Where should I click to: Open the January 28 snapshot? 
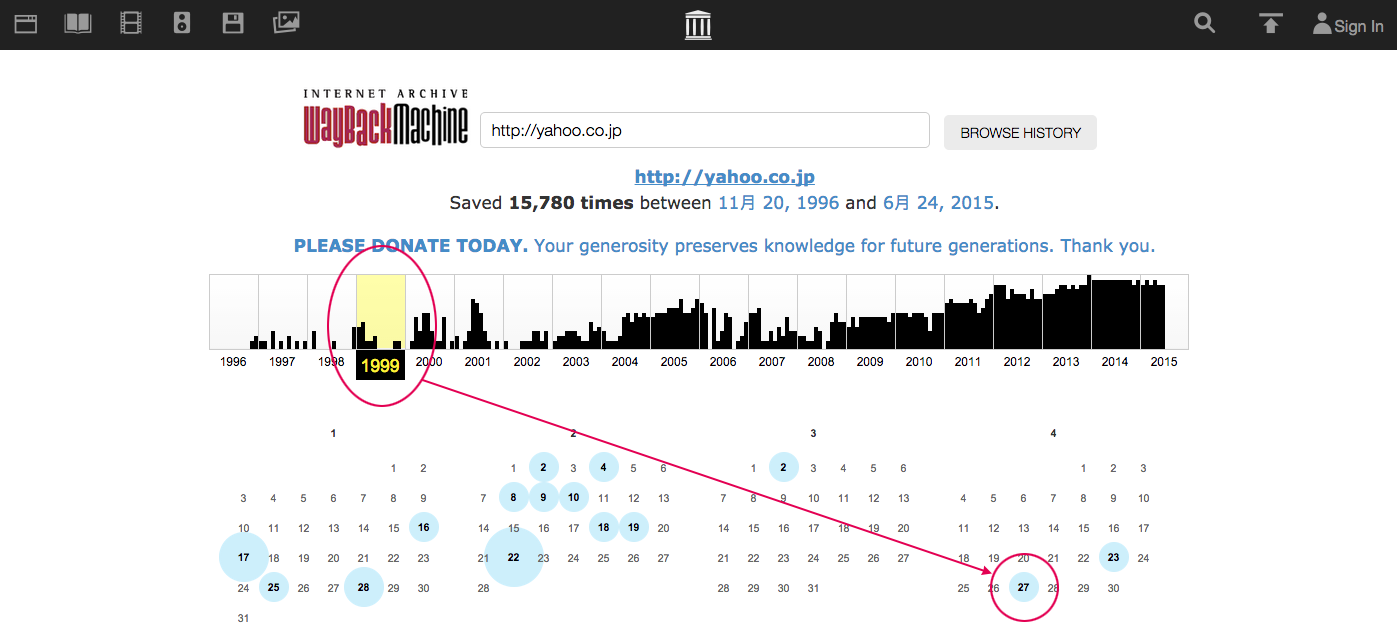pyautogui.click(x=364, y=588)
